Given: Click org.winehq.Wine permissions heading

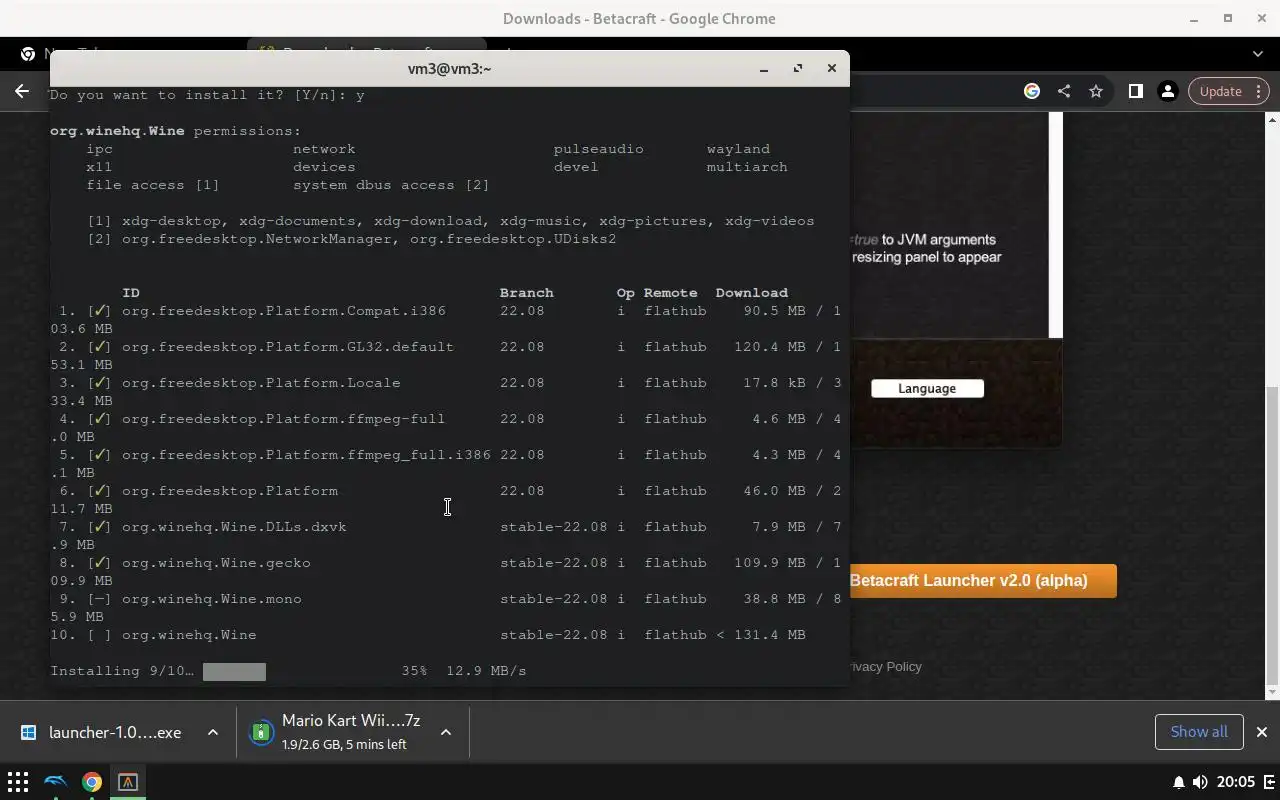Looking at the screenshot, I should point(175,131).
